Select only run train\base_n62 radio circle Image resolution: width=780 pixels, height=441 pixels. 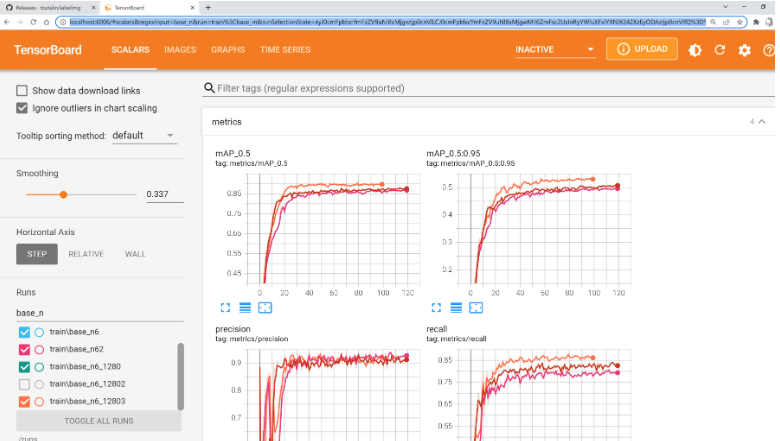pyautogui.click(x=39, y=350)
